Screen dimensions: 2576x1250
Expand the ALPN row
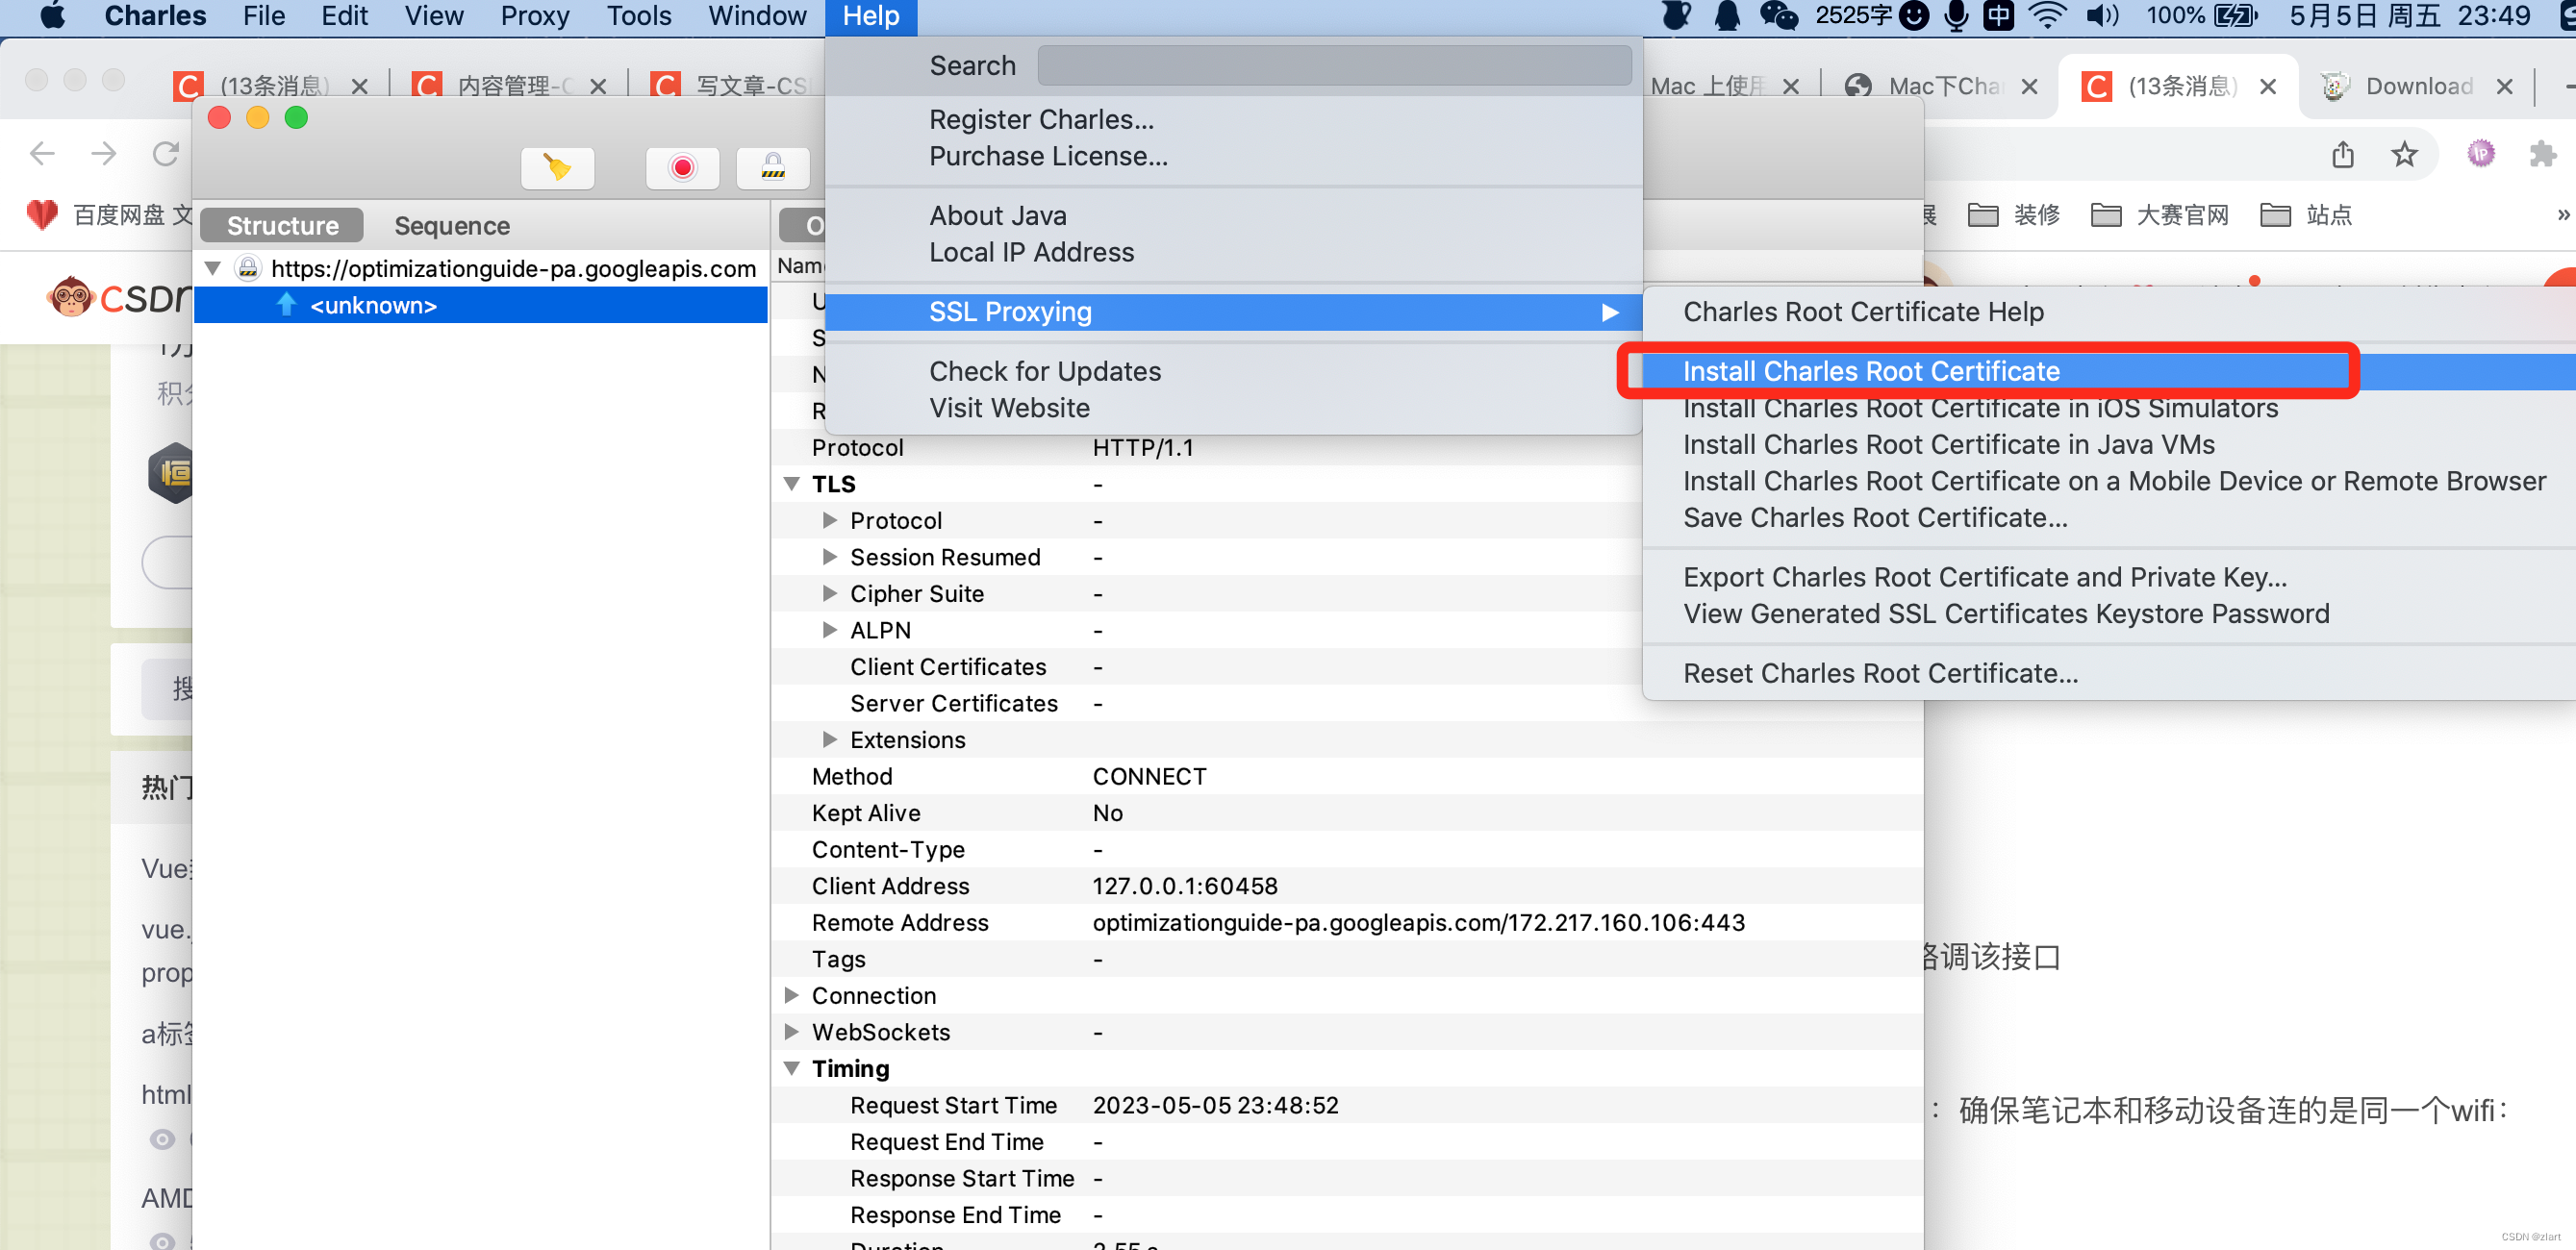(x=829, y=630)
